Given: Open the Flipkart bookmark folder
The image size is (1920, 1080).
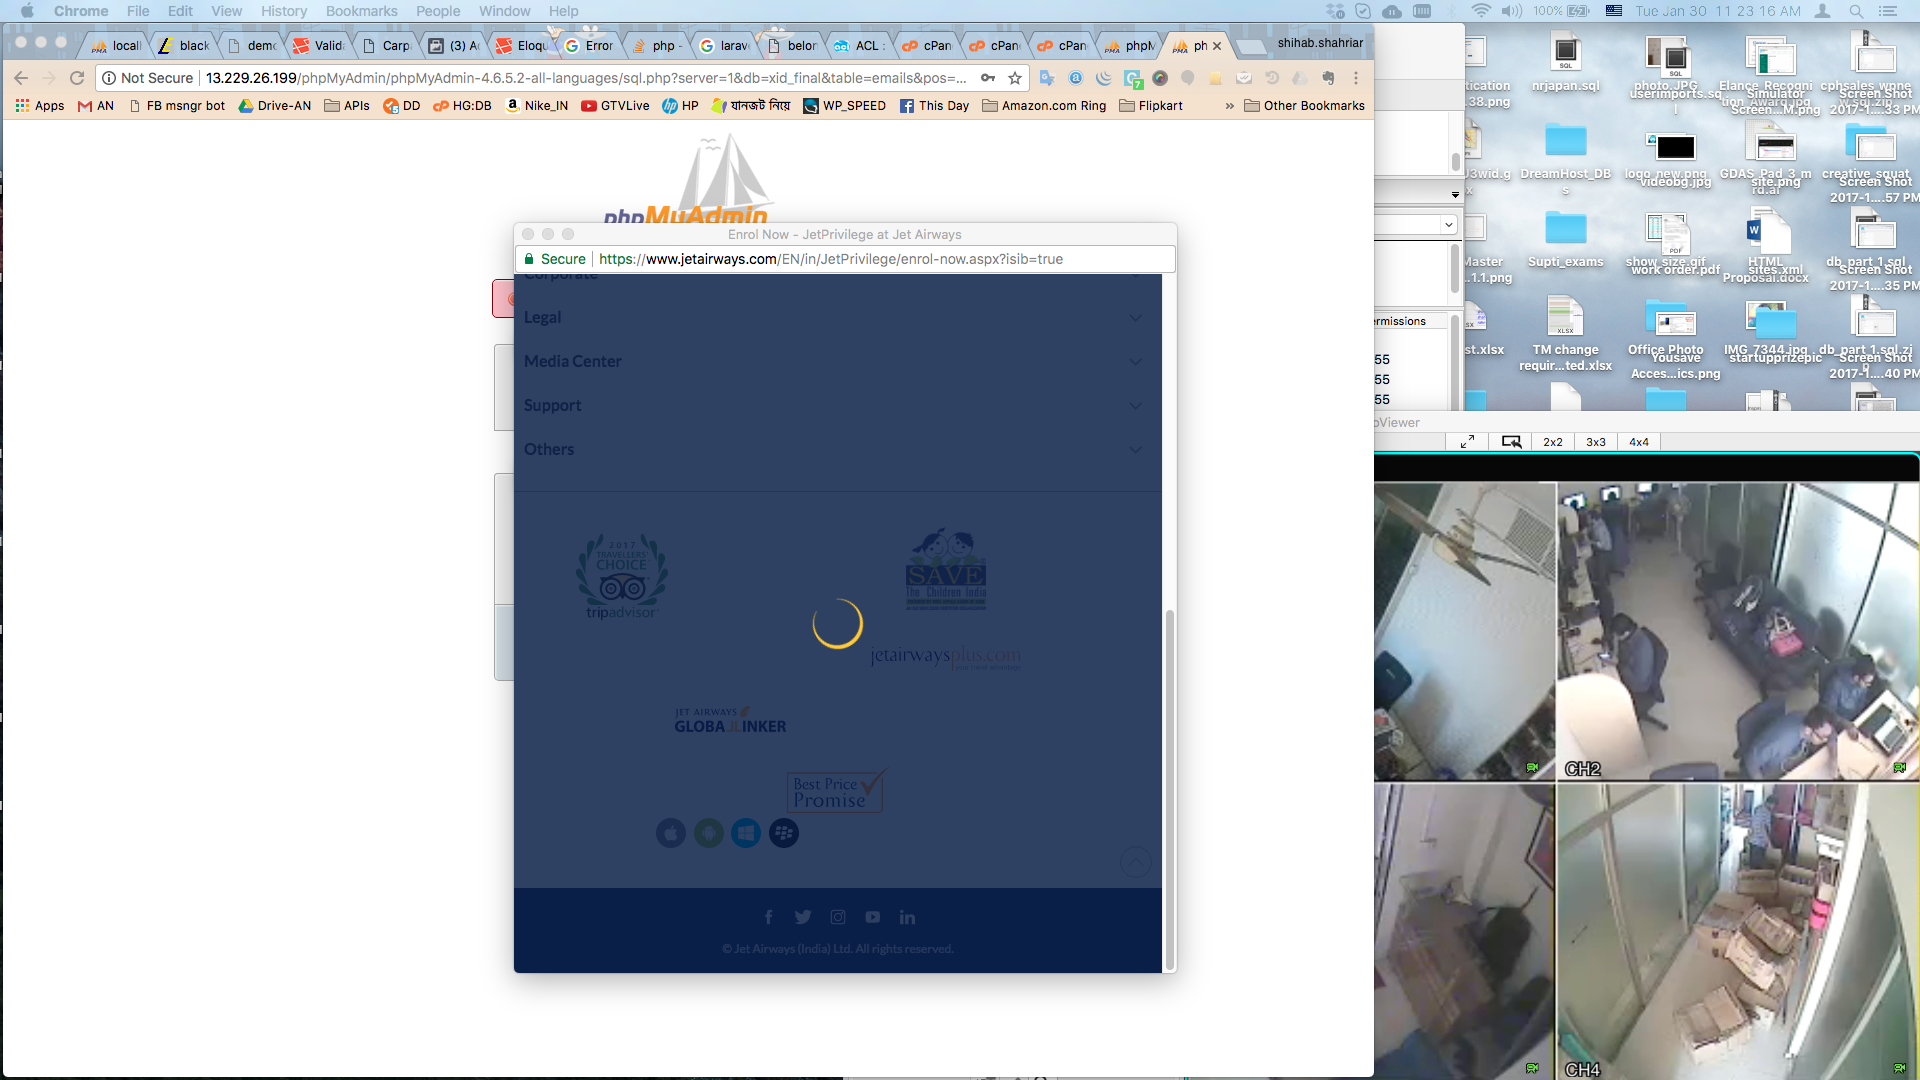Looking at the screenshot, I should tap(1151, 106).
